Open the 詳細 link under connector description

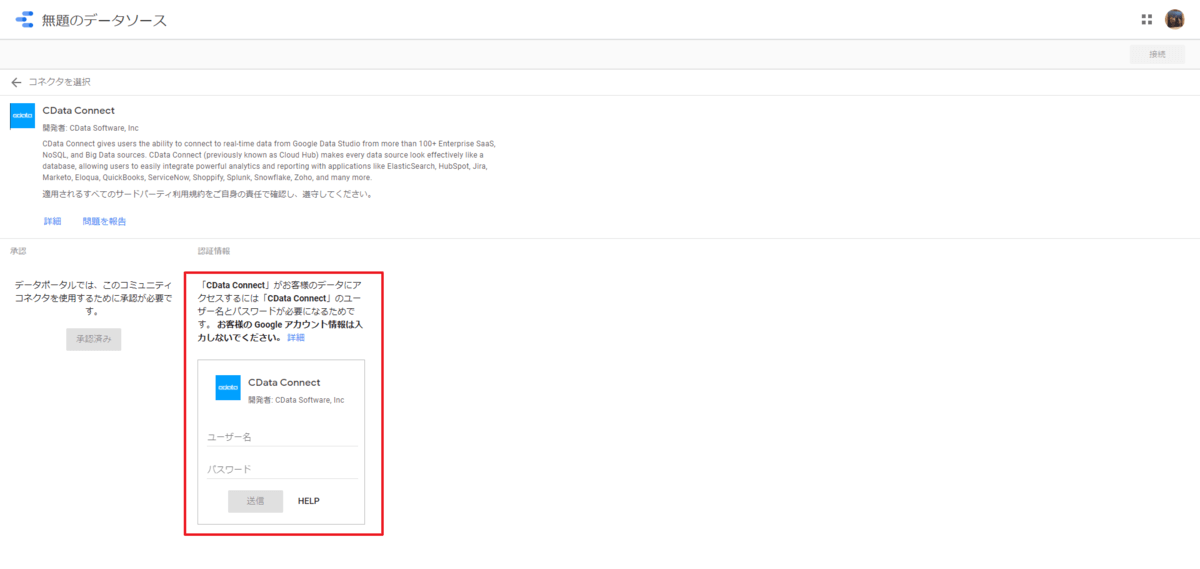point(52,221)
